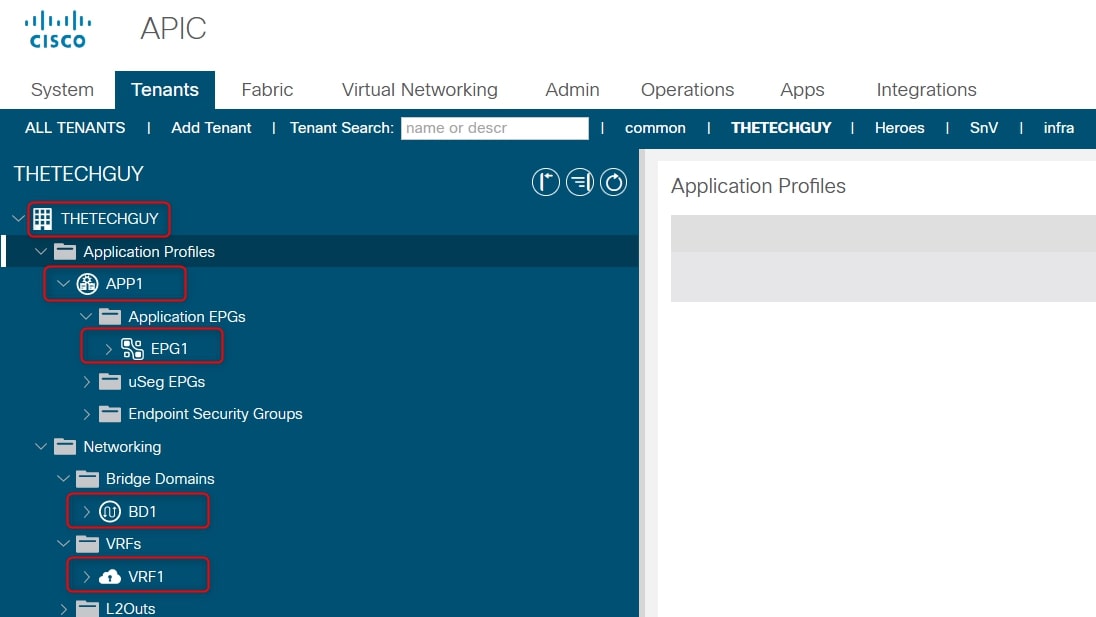Click the THETECHGUY tenant grid icon

click(x=42, y=218)
